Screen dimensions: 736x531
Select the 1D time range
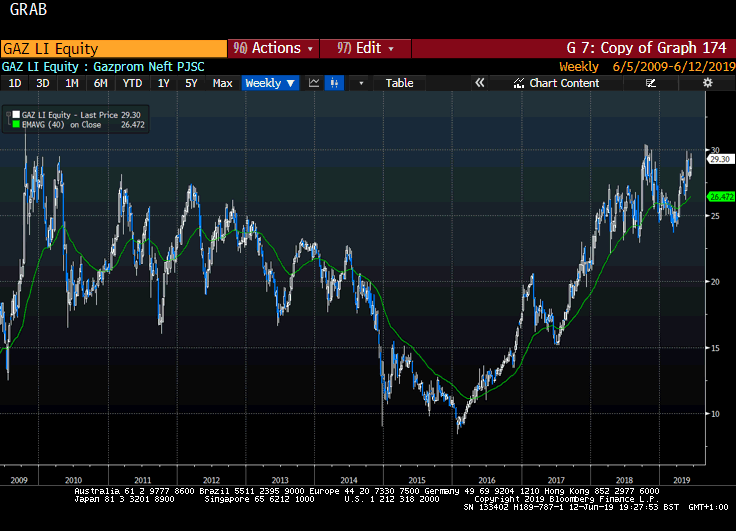tap(15, 83)
